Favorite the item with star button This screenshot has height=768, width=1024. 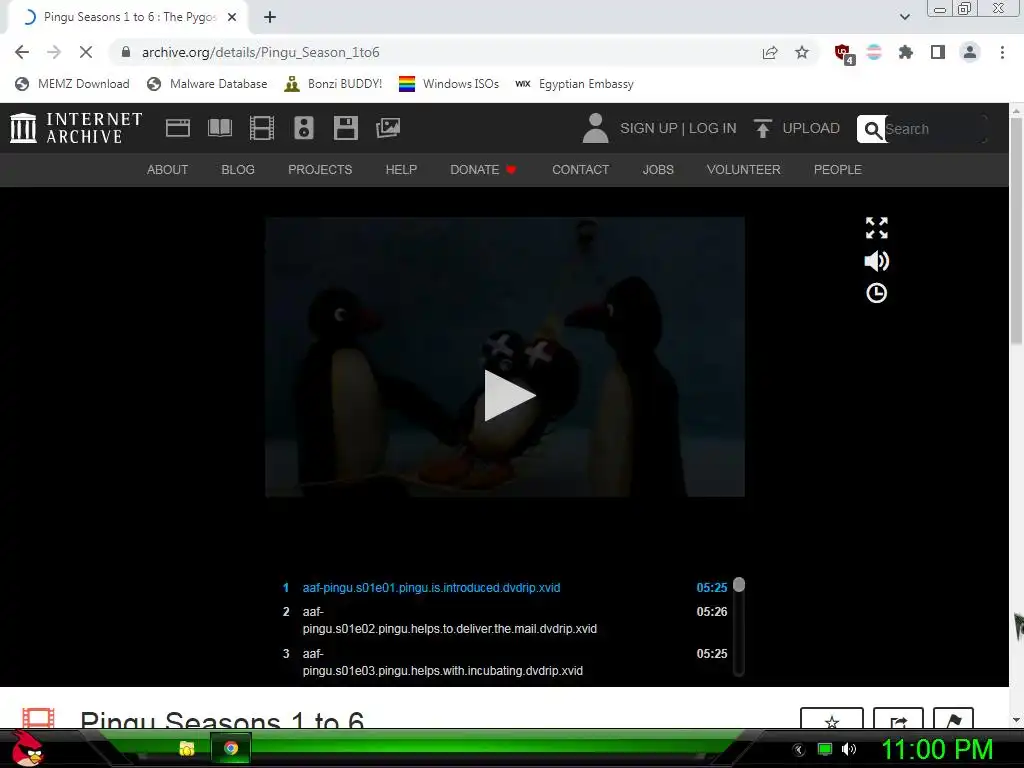tap(831, 718)
